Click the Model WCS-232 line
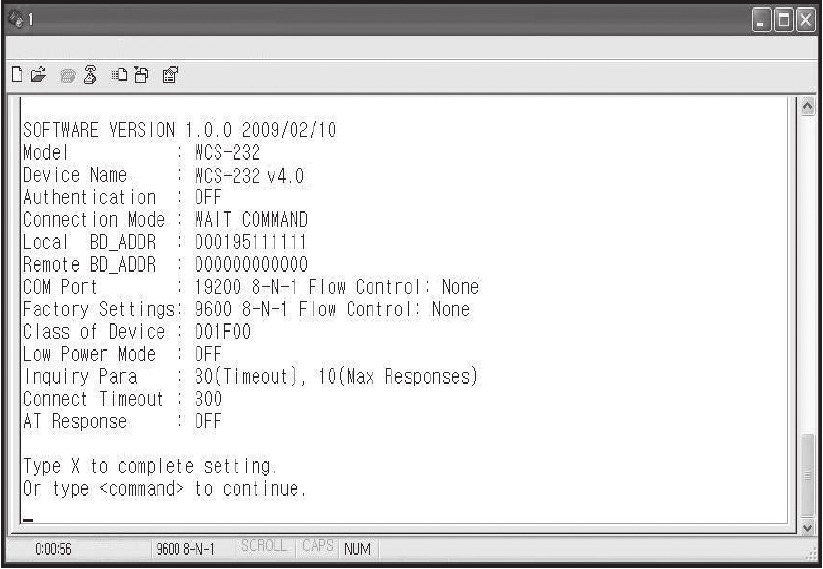Image resolution: width=823 pixels, height=569 pixels. [x=141, y=153]
